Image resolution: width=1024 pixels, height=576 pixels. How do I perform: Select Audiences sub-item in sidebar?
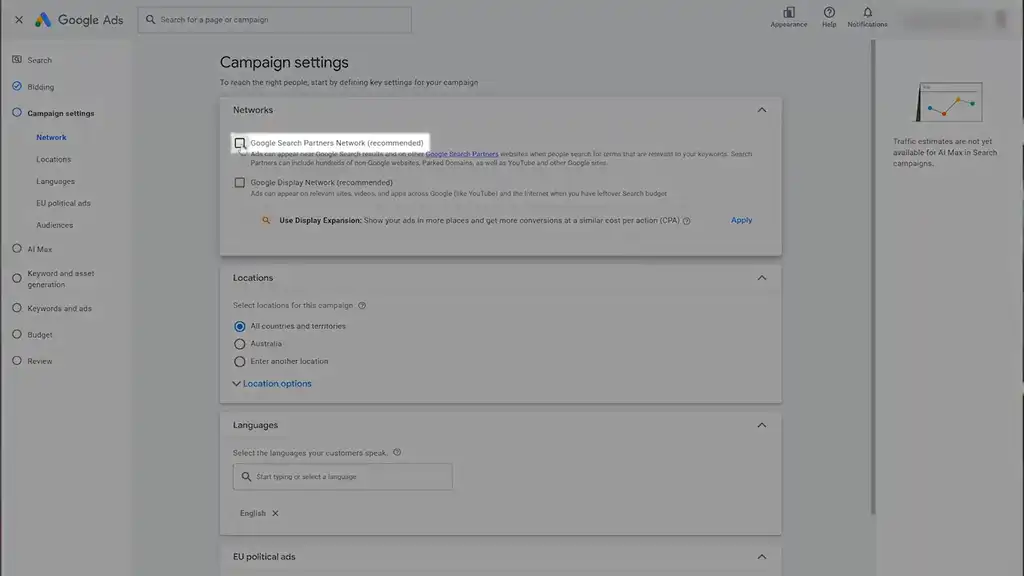(x=55, y=225)
